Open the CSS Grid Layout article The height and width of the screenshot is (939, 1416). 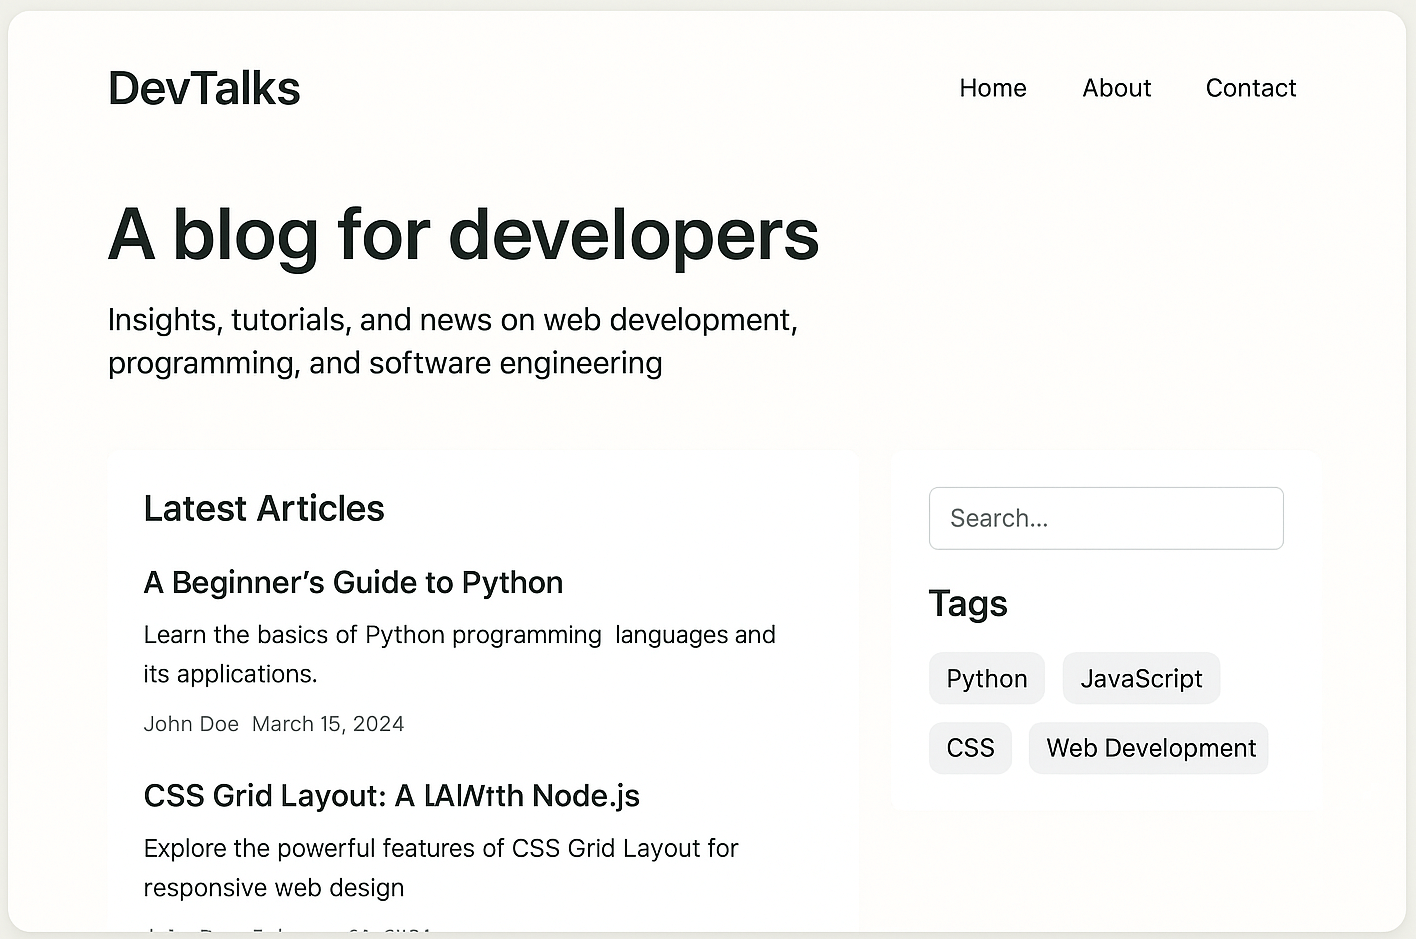coord(391,796)
